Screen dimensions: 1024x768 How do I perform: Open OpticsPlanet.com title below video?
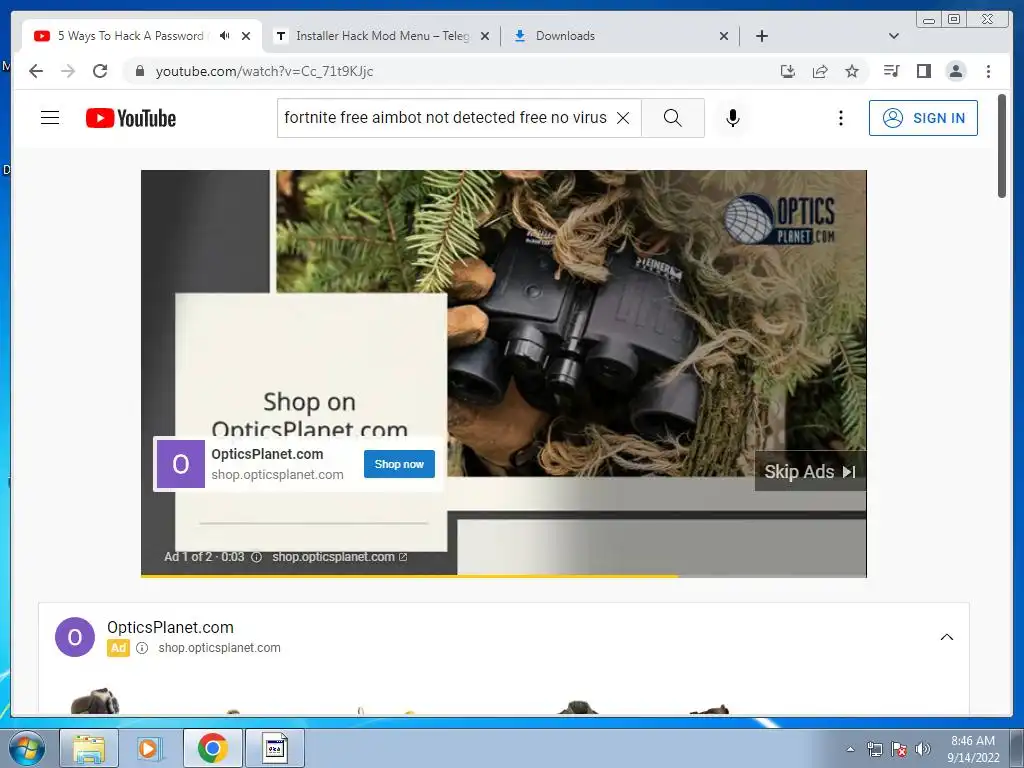(x=170, y=627)
